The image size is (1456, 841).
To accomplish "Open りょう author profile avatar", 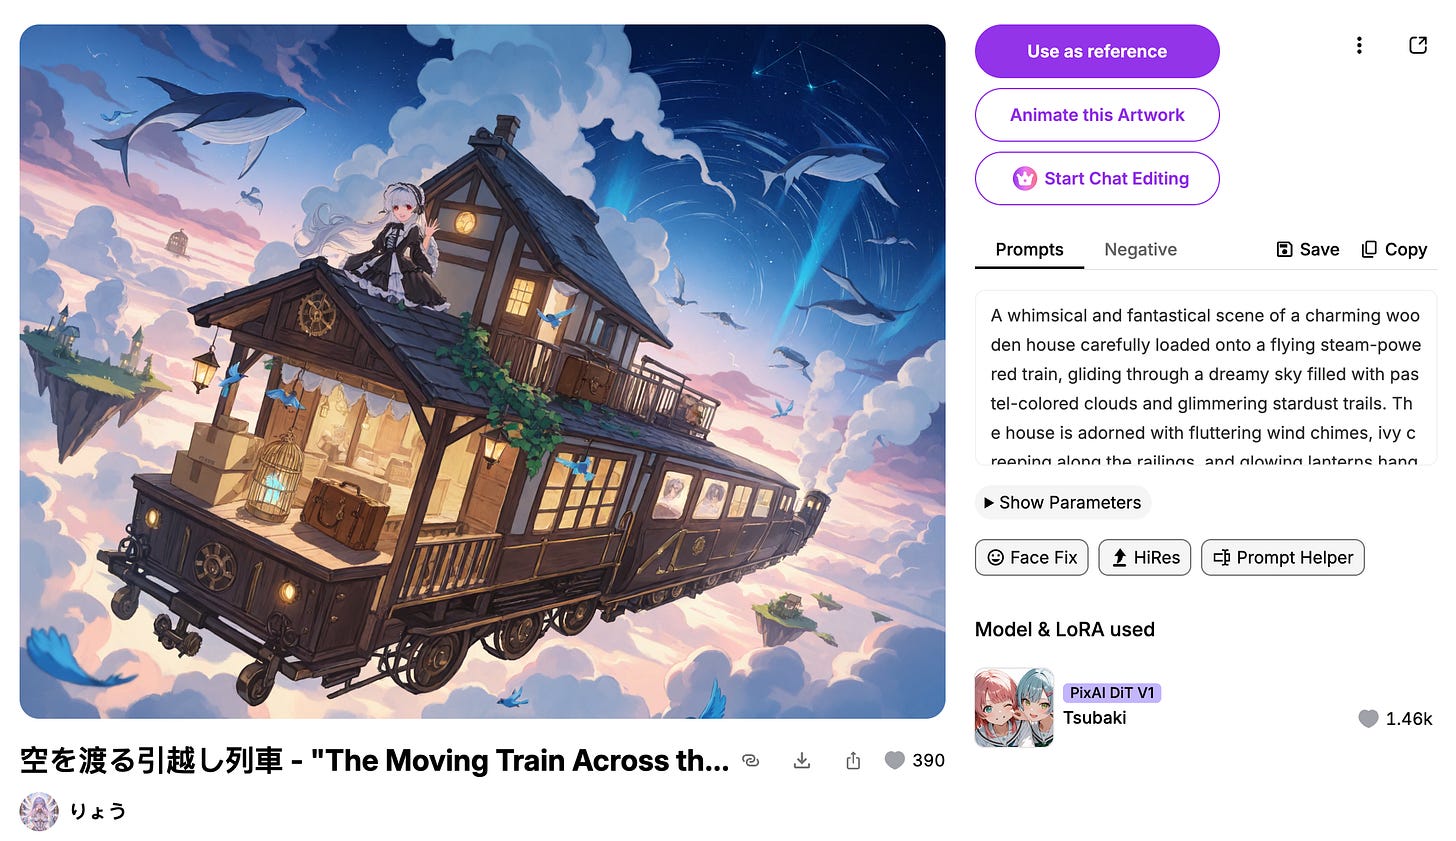I will click(39, 811).
